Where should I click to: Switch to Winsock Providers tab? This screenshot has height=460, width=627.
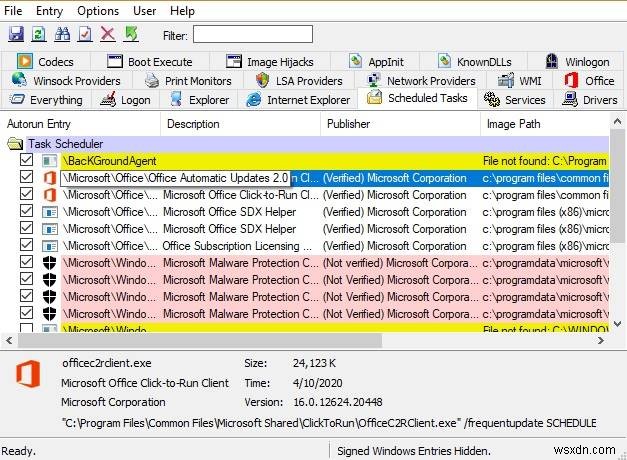tap(66, 80)
